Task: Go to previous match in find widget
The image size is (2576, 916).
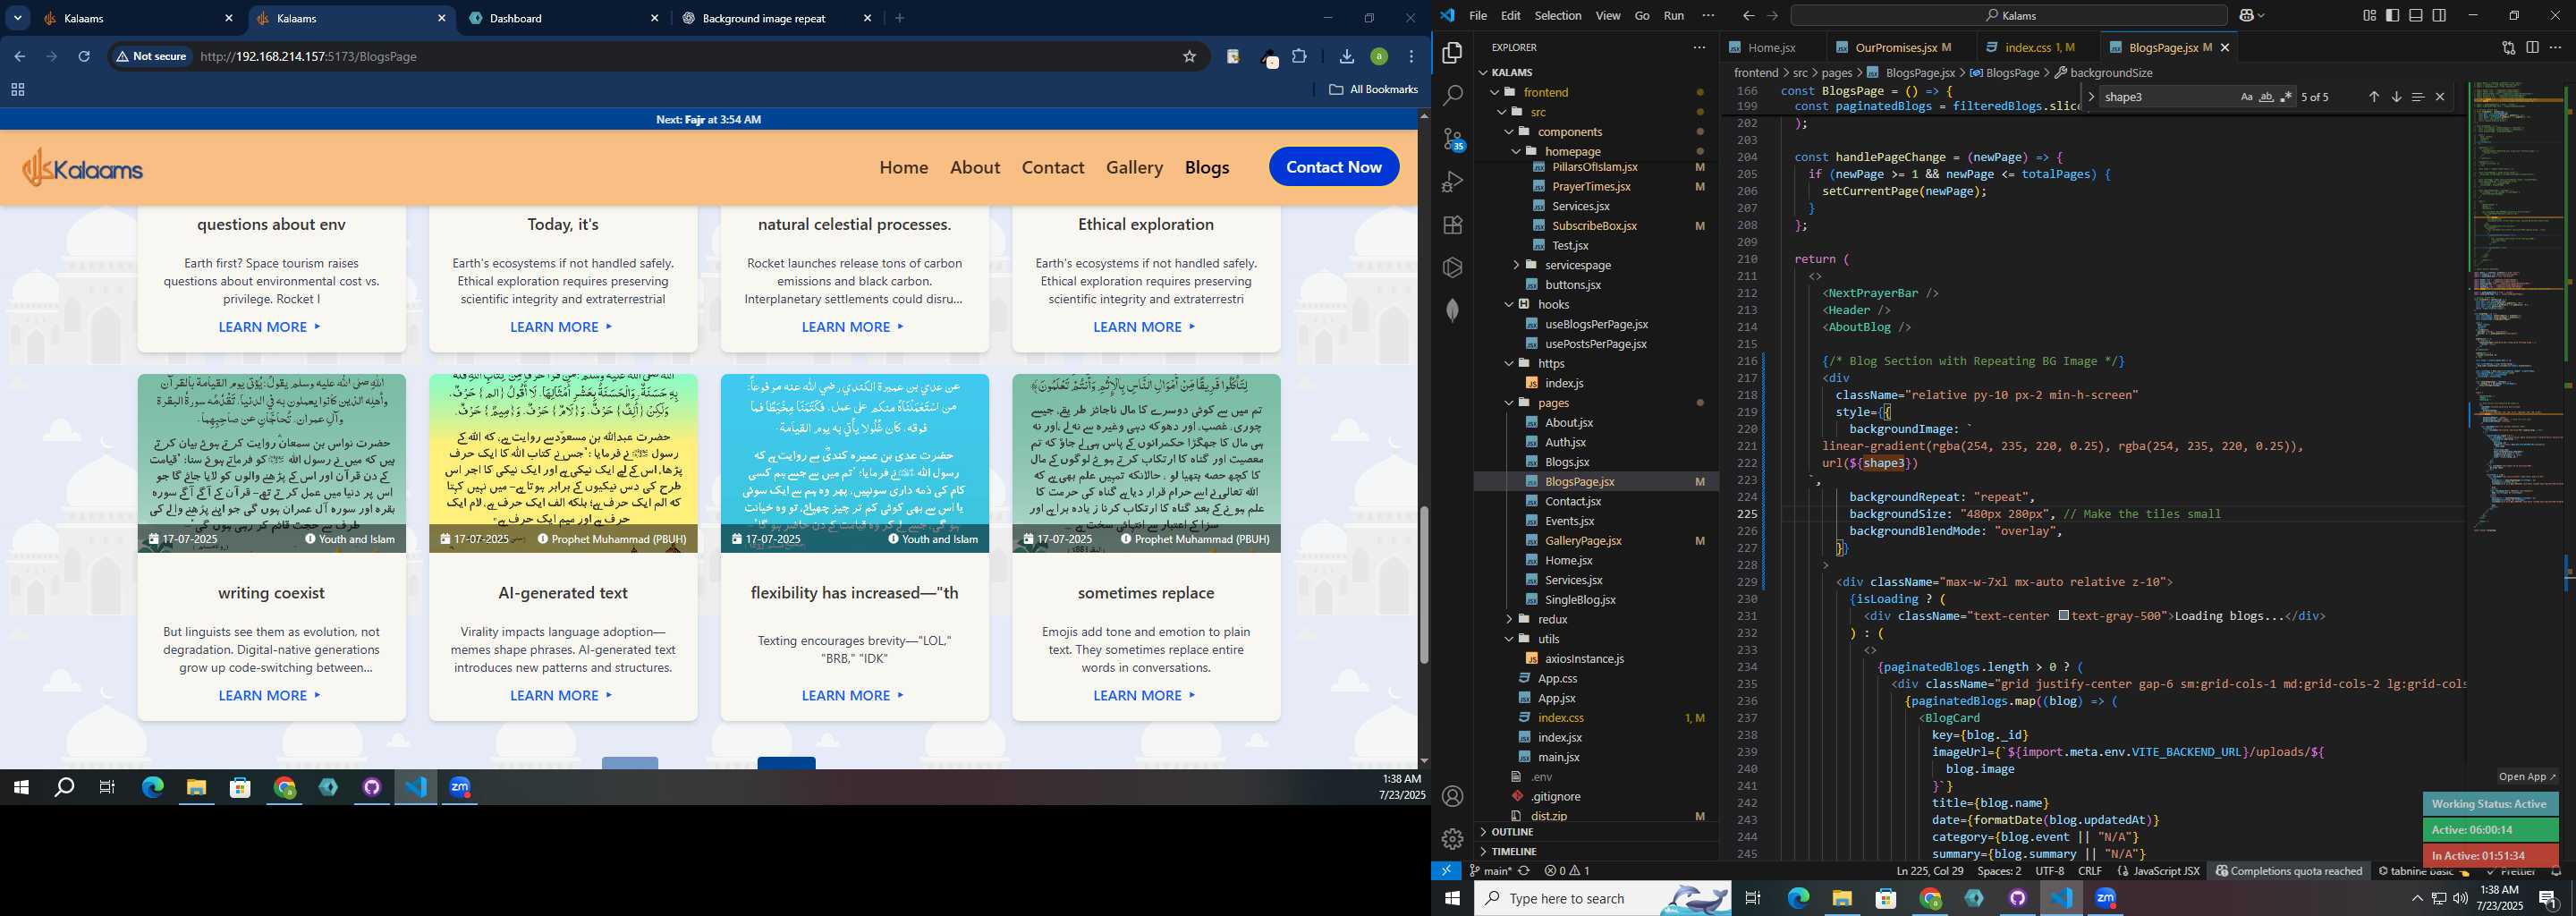Action: [x=2374, y=97]
